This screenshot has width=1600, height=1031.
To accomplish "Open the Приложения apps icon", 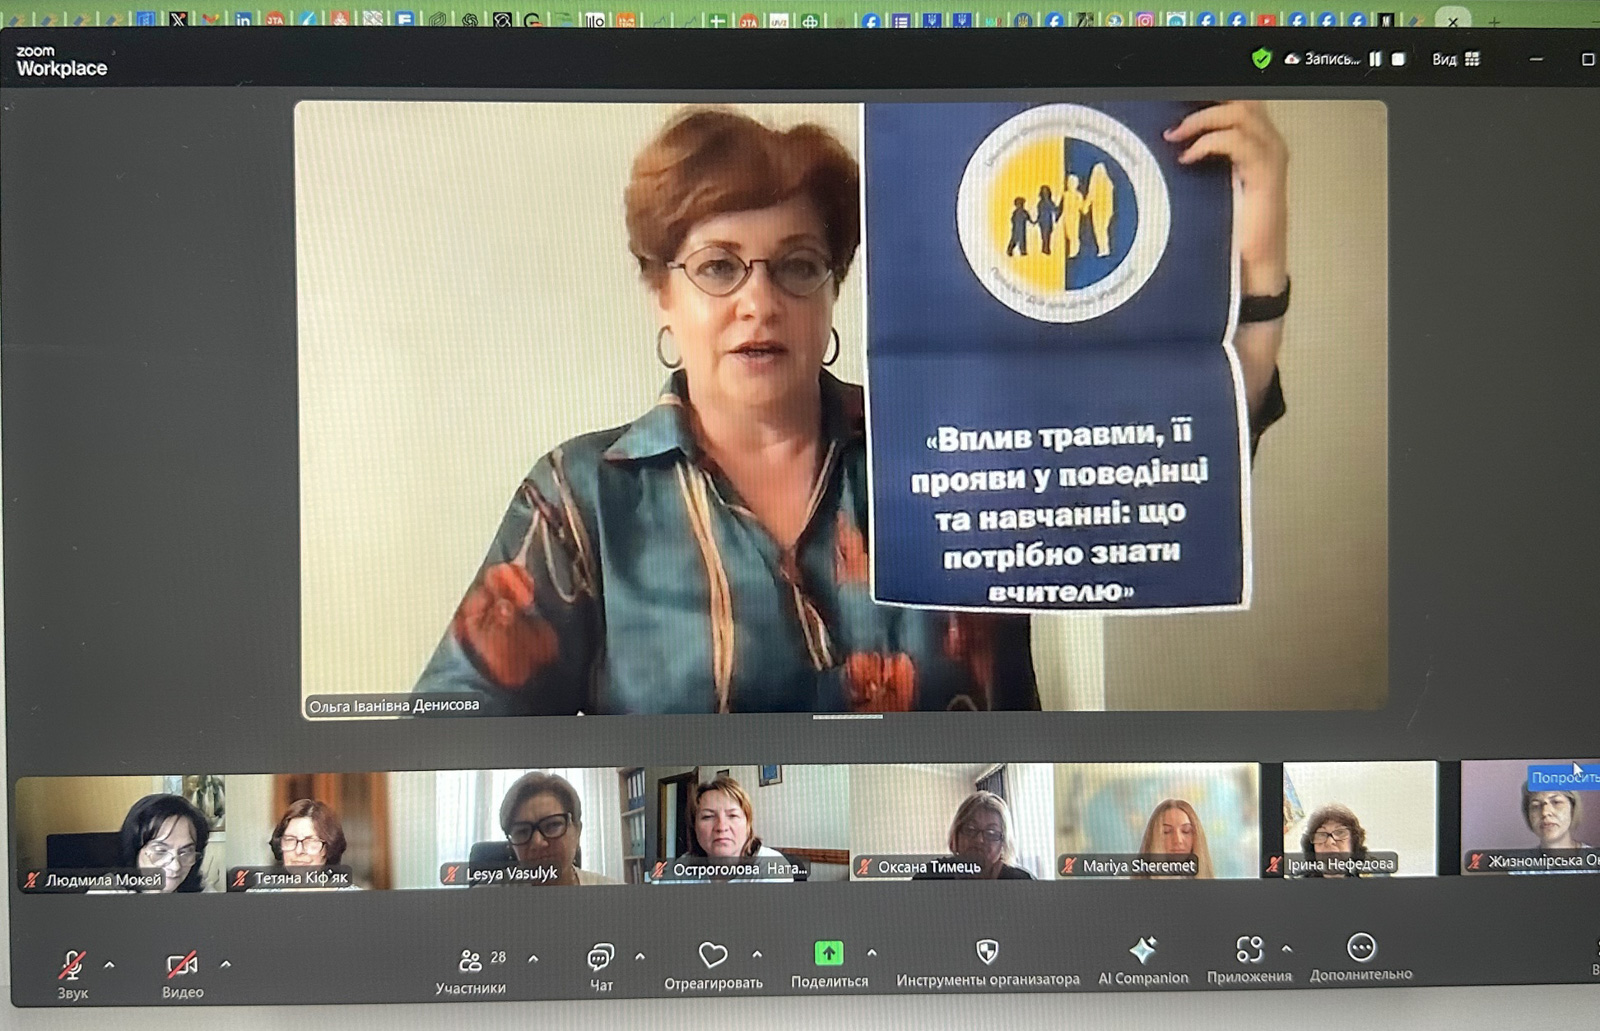I will point(1248,949).
